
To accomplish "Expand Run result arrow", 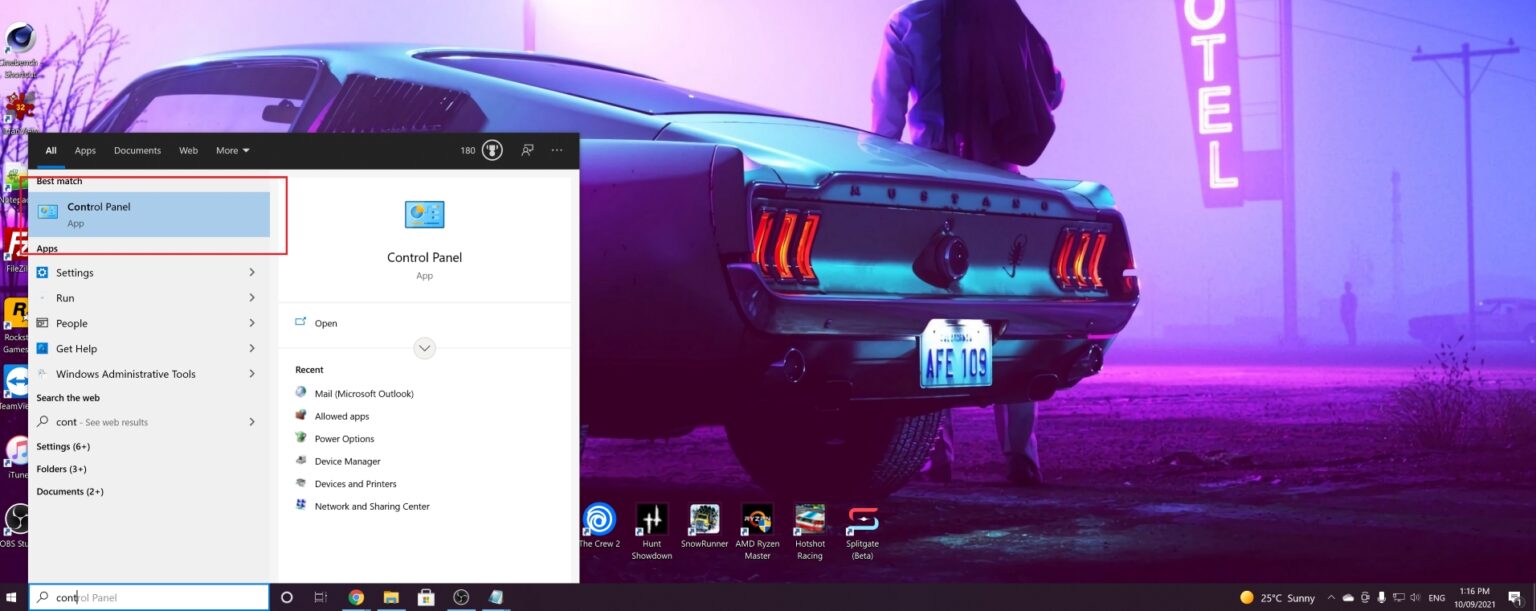I will tap(251, 298).
